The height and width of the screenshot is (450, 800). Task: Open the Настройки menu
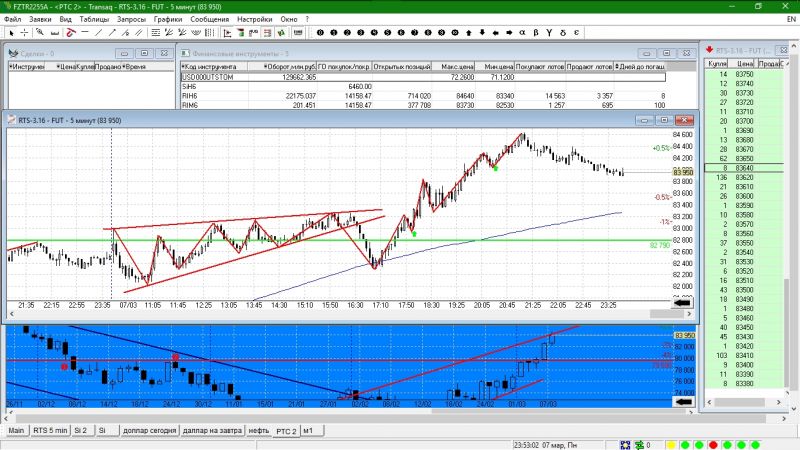[x=255, y=19]
